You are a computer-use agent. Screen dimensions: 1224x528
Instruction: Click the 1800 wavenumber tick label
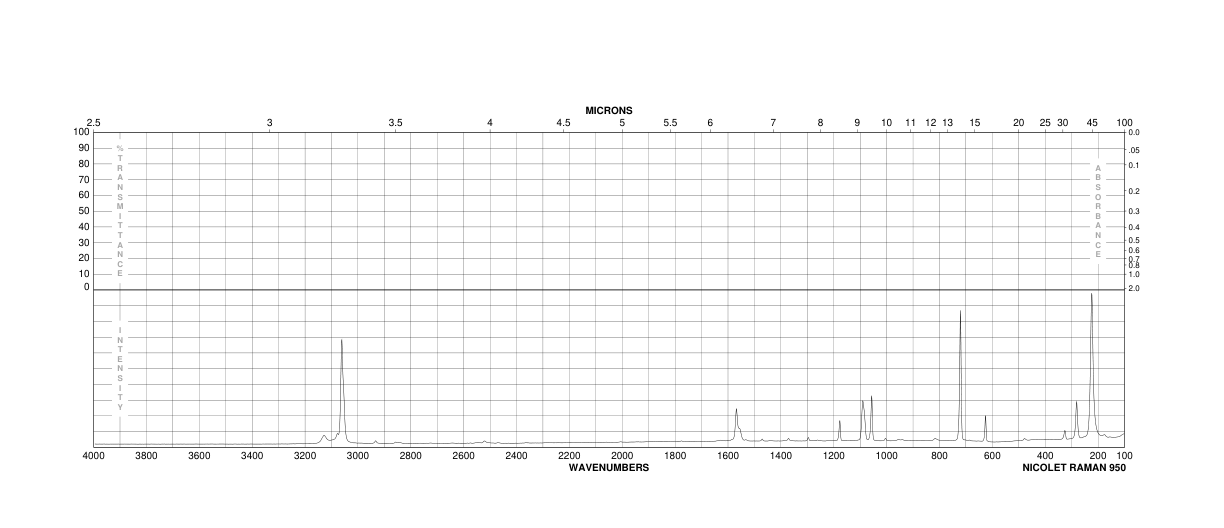[675, 456]
